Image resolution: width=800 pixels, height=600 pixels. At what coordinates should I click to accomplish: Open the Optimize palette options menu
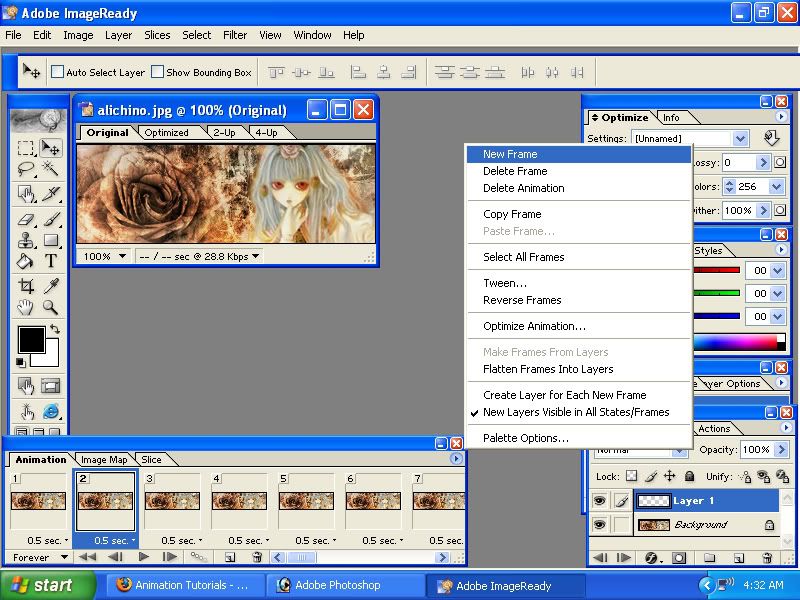pos(781,117)
